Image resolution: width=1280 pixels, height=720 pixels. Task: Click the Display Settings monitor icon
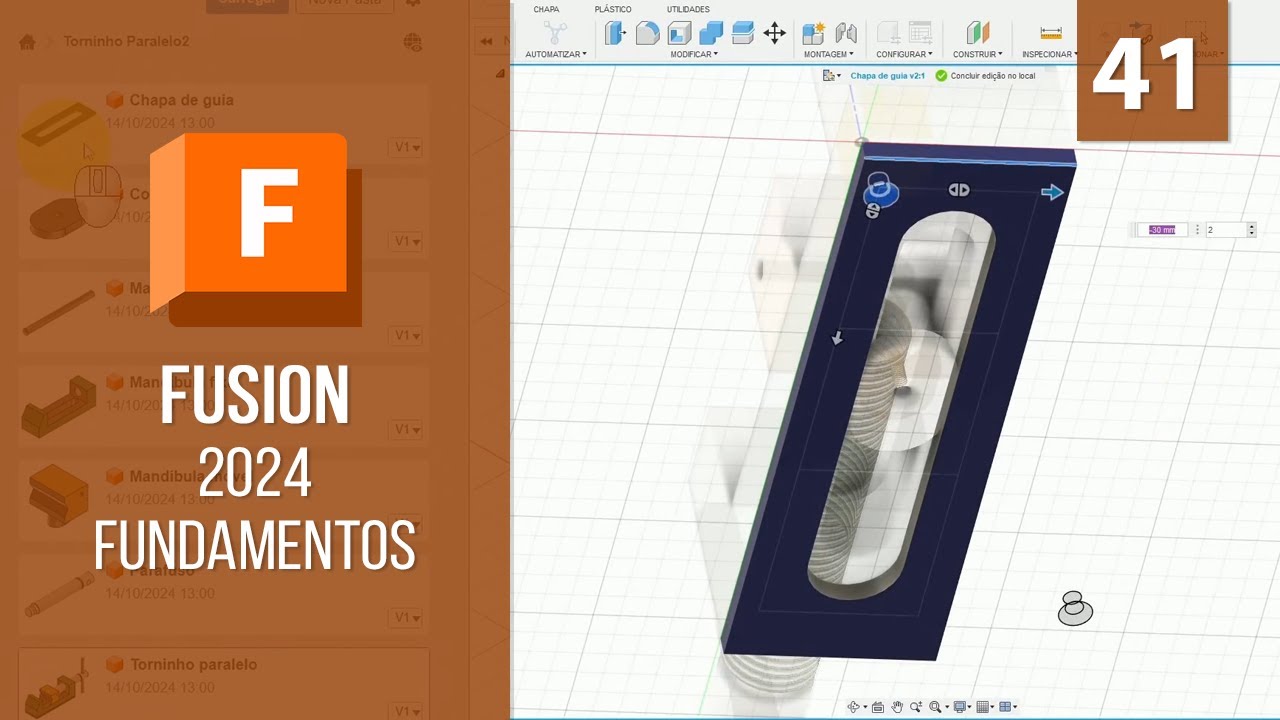coord(960,707)
